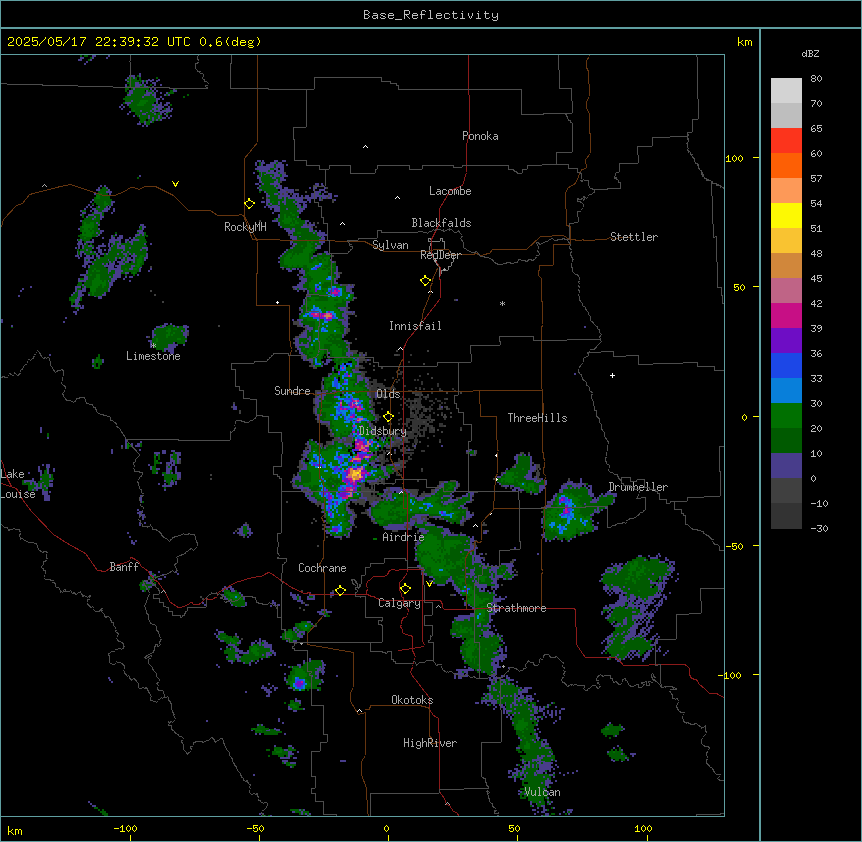
Task: Click the Sylvan label
Action: pos(390,245)
